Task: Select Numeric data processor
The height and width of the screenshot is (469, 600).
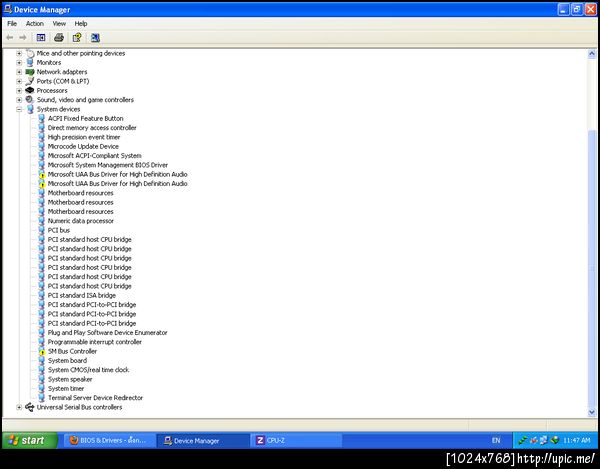Action: 80,221
